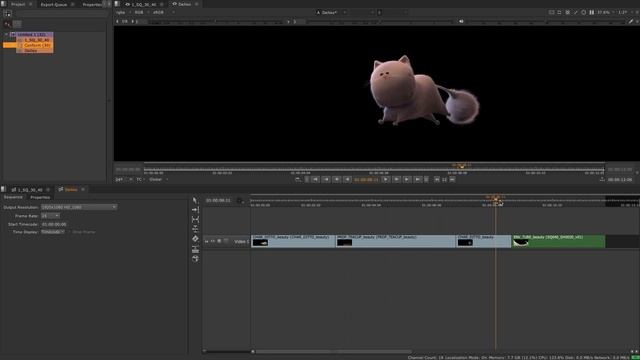Viewport: 640px width, 360px height.
Task: Enable the Drop Frame checkbox
Action: click(x=69, y=232)
